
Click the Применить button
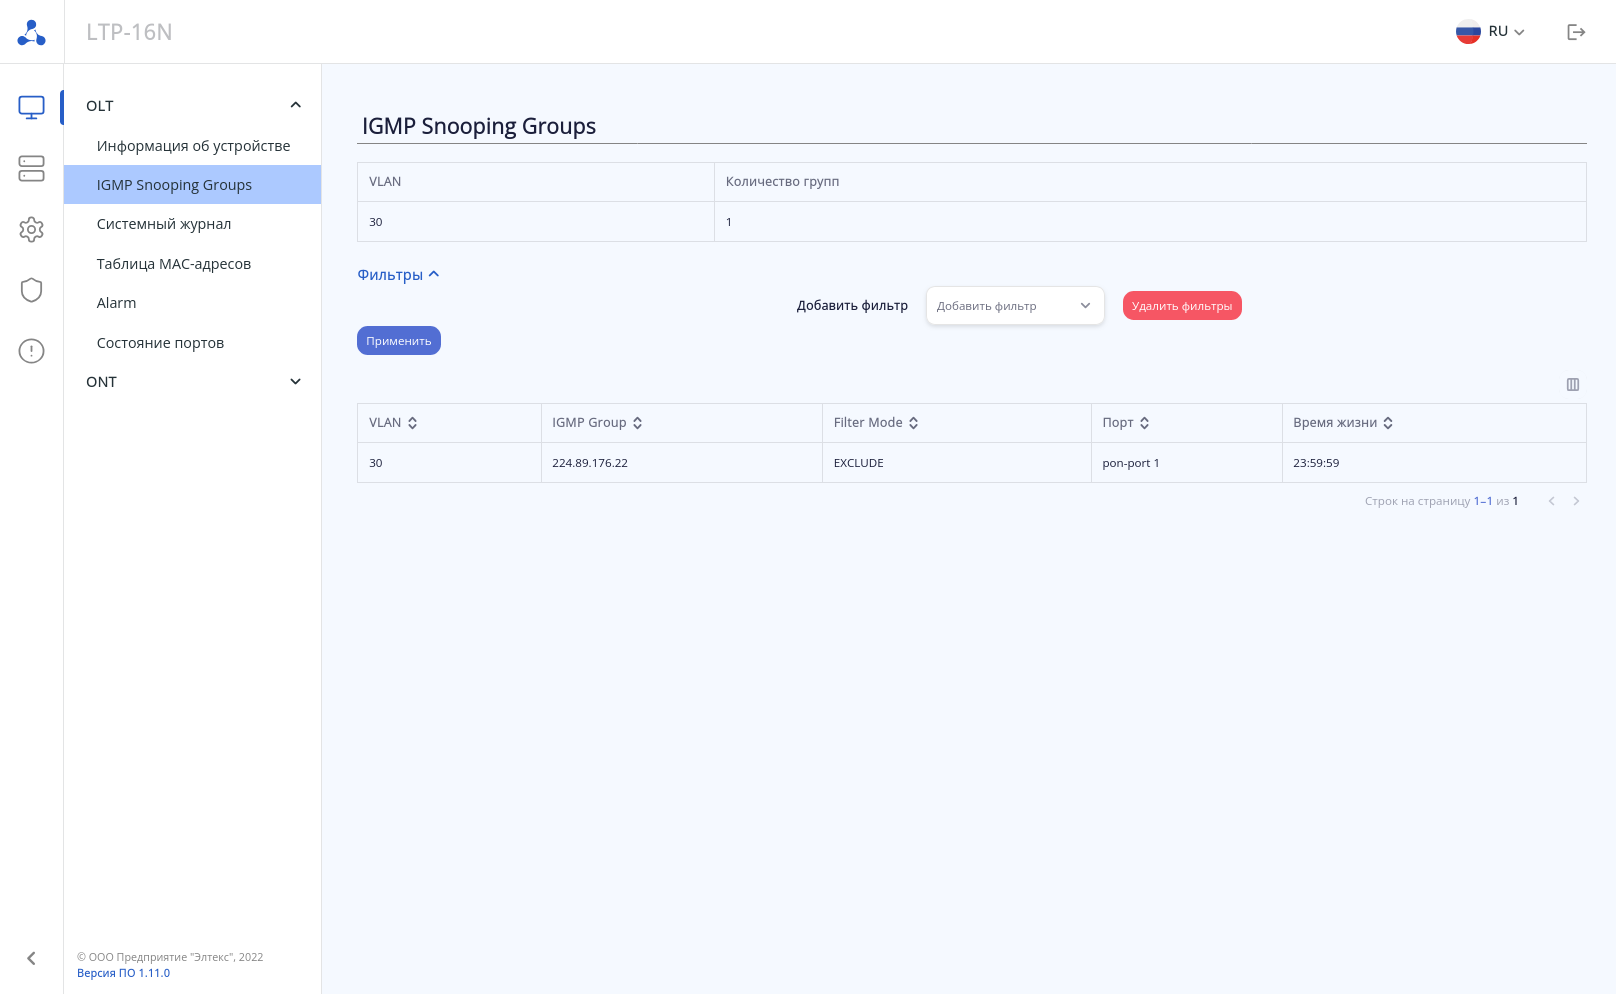(399, 341)
